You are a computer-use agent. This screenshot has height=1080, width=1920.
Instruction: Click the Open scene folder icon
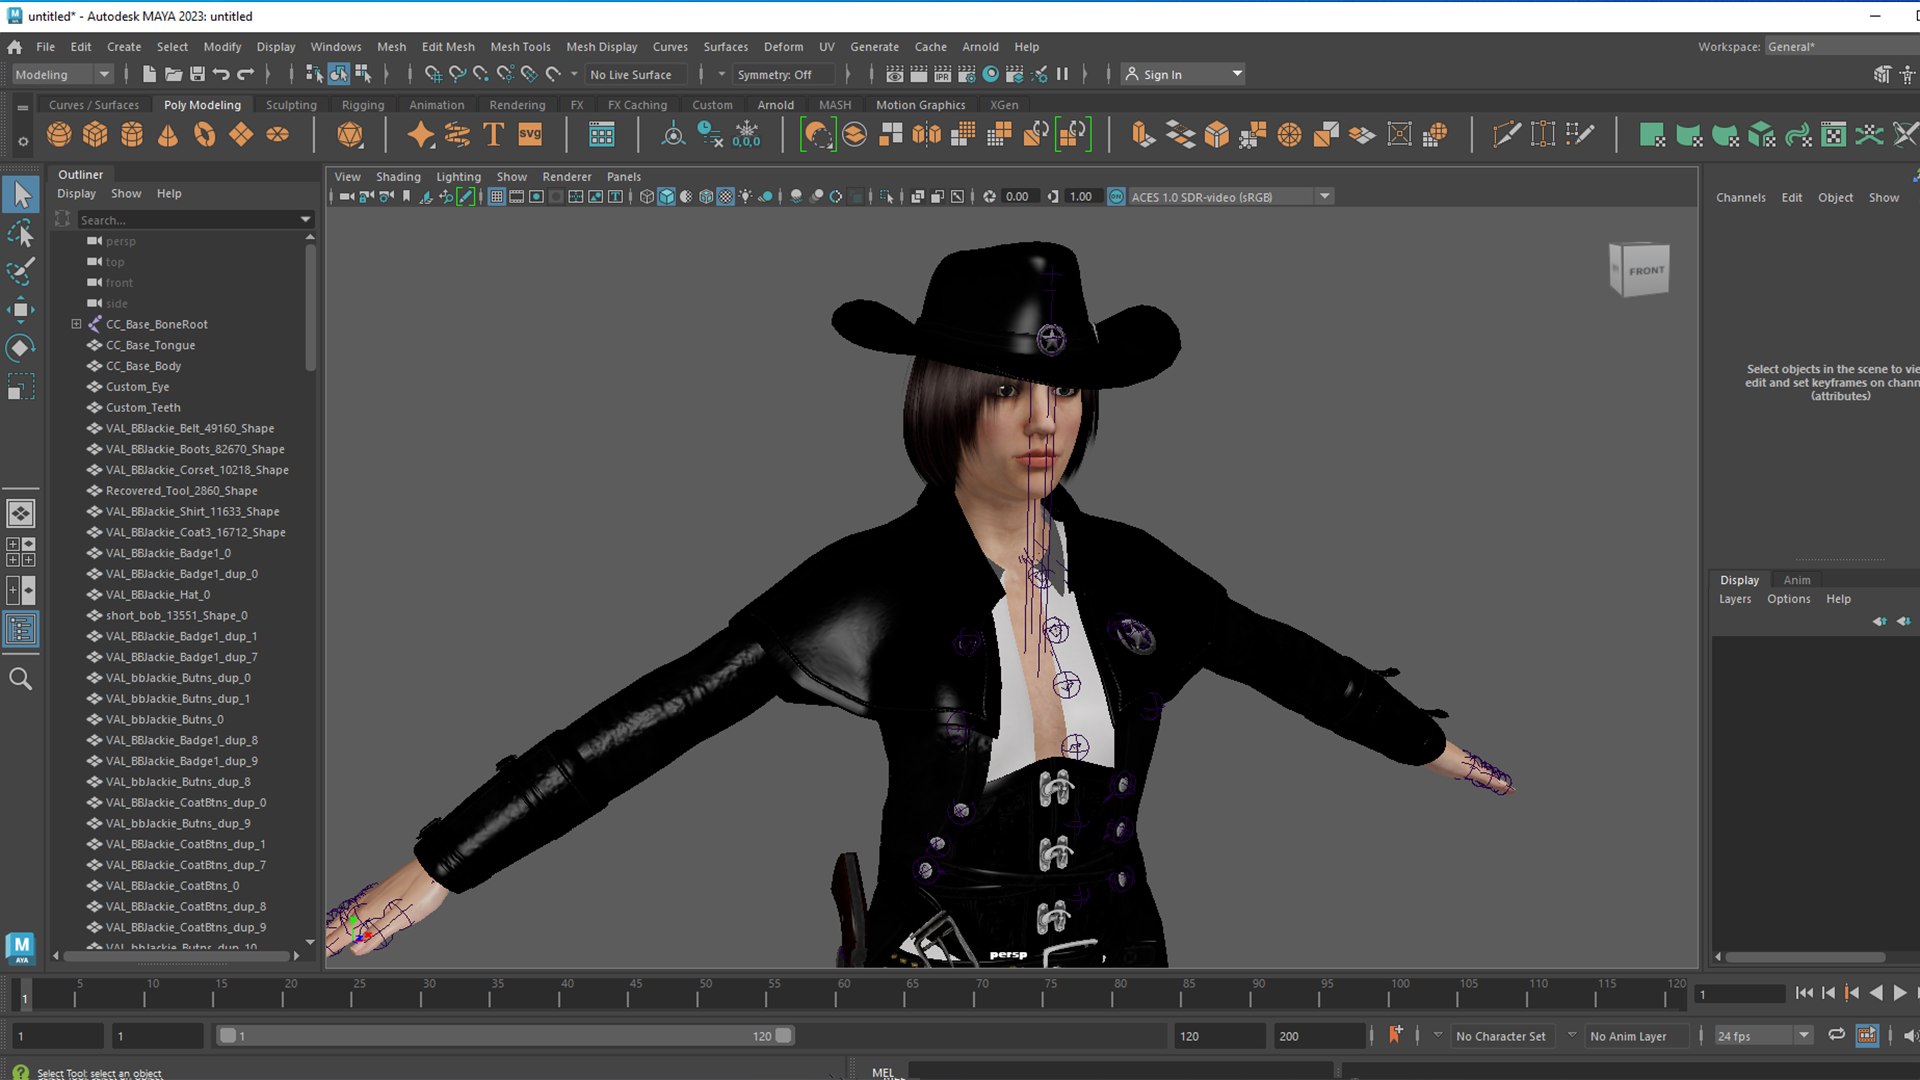pyautogui.click(x=173, y=74)
